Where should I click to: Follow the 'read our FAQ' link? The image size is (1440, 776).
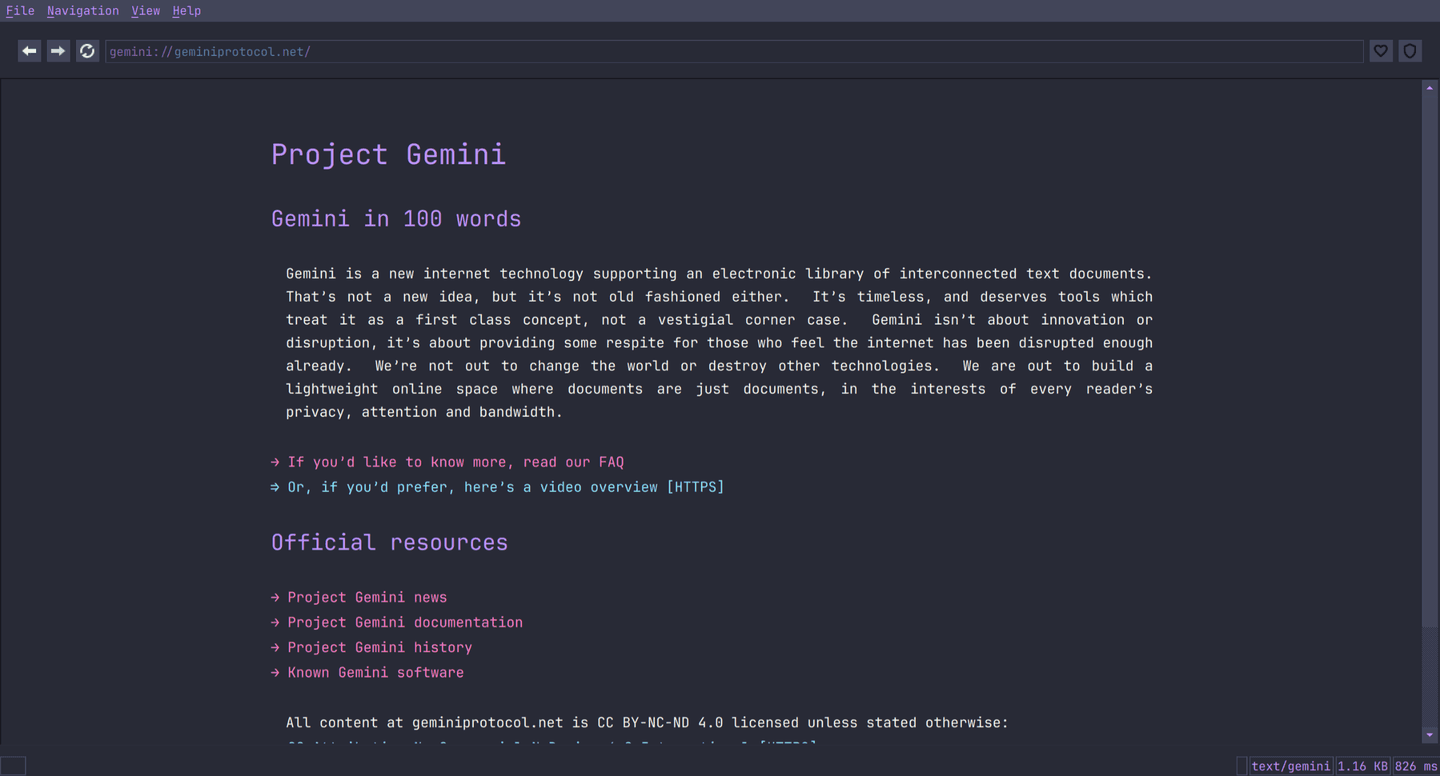click(455, 462)
